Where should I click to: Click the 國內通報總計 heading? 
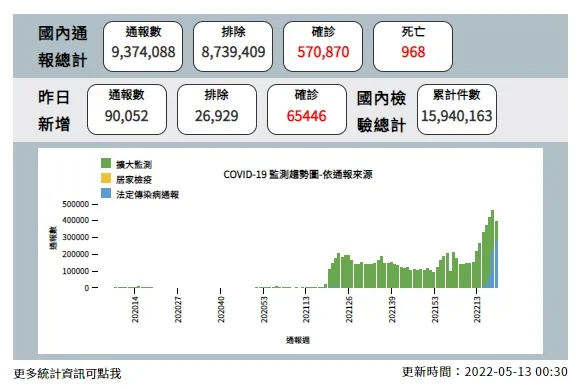coord(63,47)
